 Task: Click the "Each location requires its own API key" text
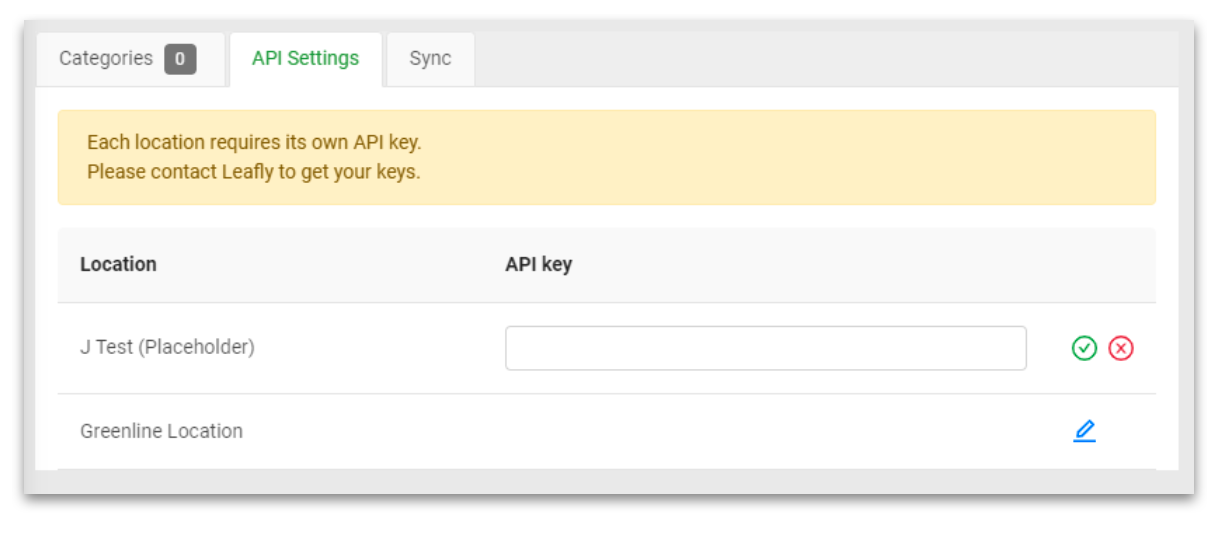pos(254,142)
